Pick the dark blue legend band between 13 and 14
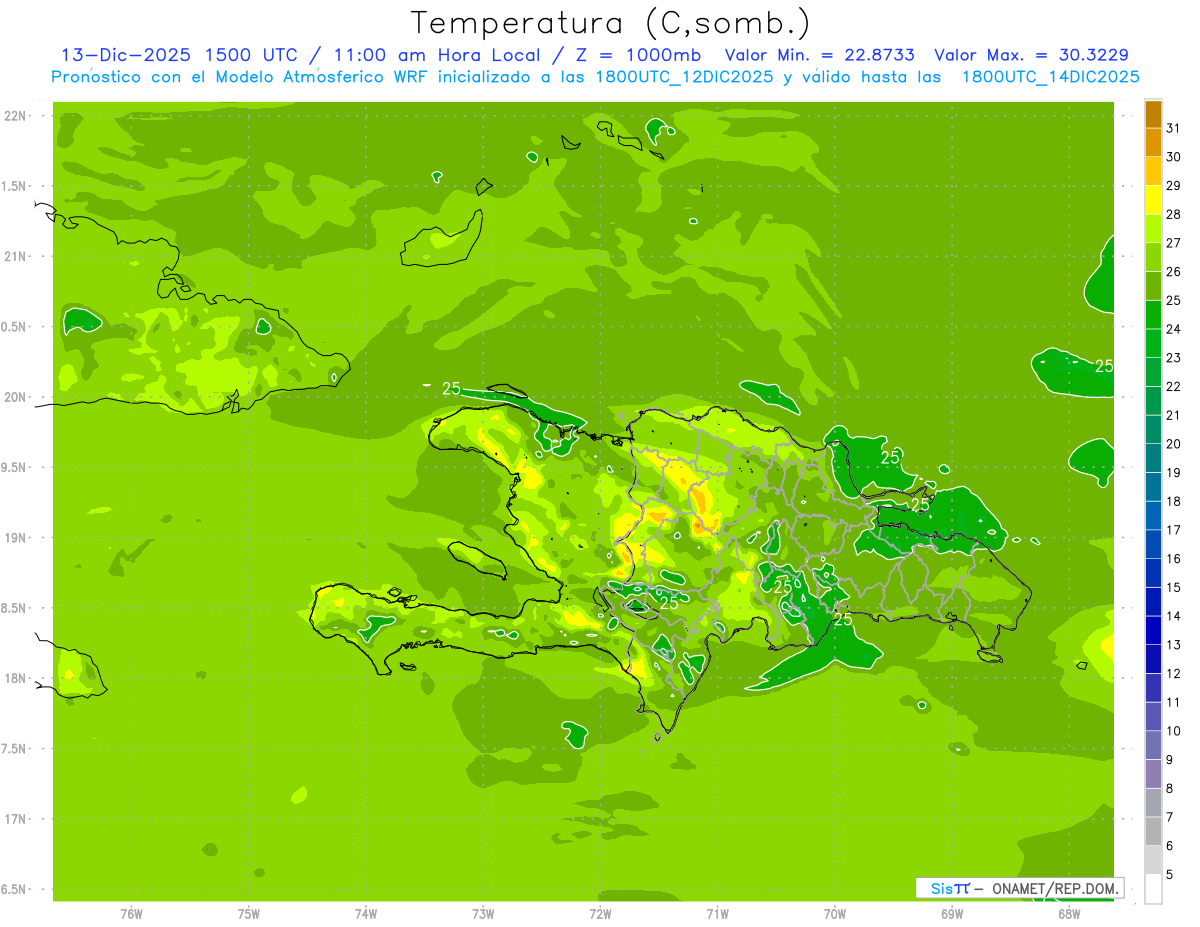Image resolution: width=1200 pixels, height=927 pixels. click(1153, 631)
